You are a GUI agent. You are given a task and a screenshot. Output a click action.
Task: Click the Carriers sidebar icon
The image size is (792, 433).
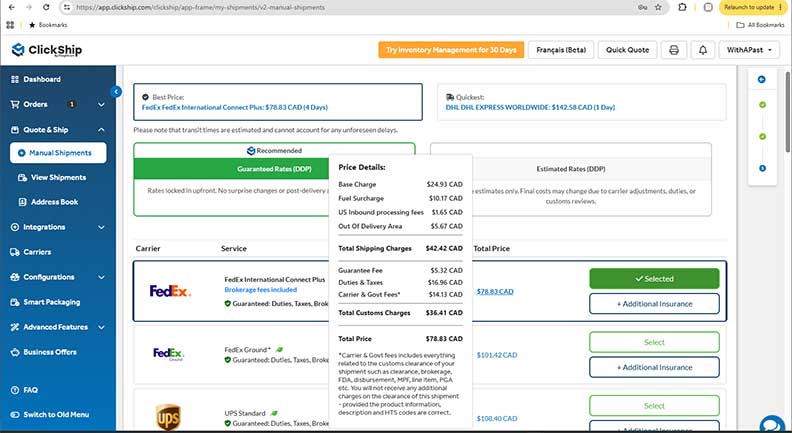click(x=15, y=252)
